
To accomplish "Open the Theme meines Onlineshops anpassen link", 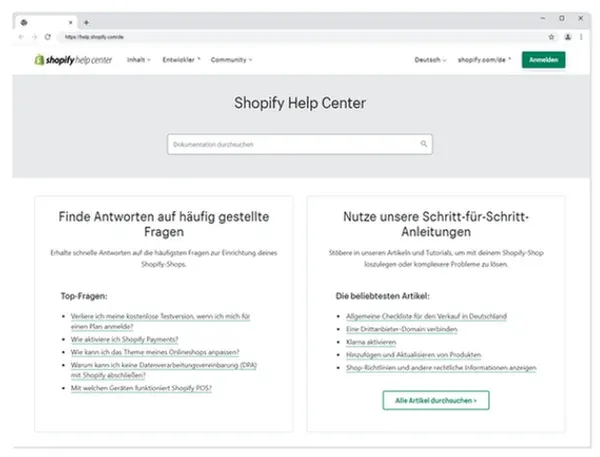I will pos(155,352).
